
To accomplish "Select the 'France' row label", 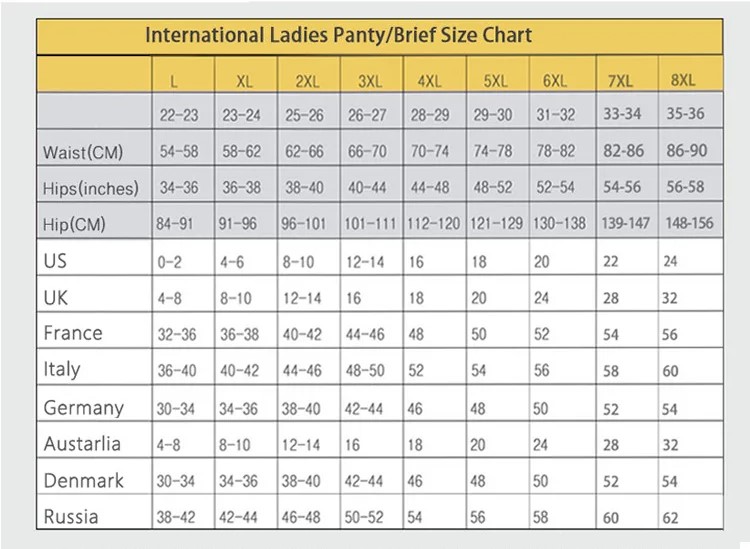I will coord(73,333).
